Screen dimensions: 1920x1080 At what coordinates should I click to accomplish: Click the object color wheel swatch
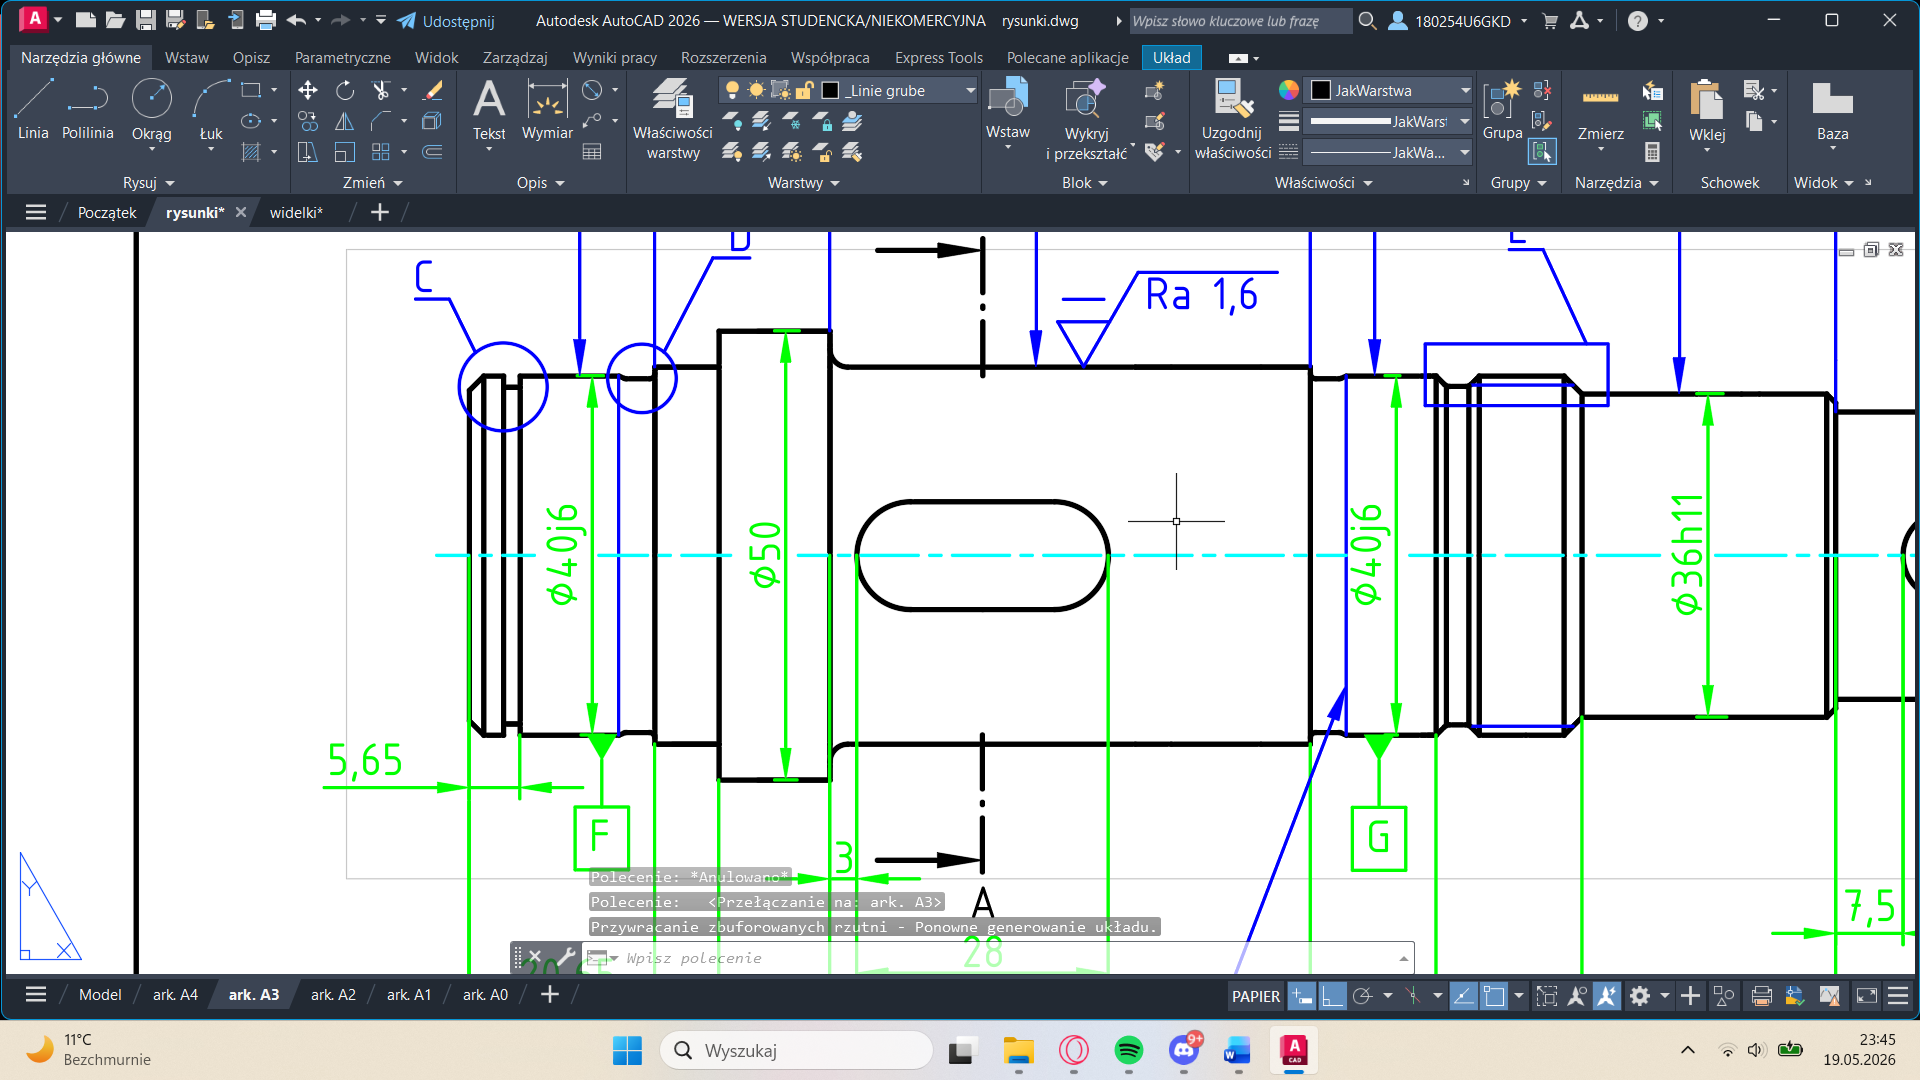[x=1289, y=91]
